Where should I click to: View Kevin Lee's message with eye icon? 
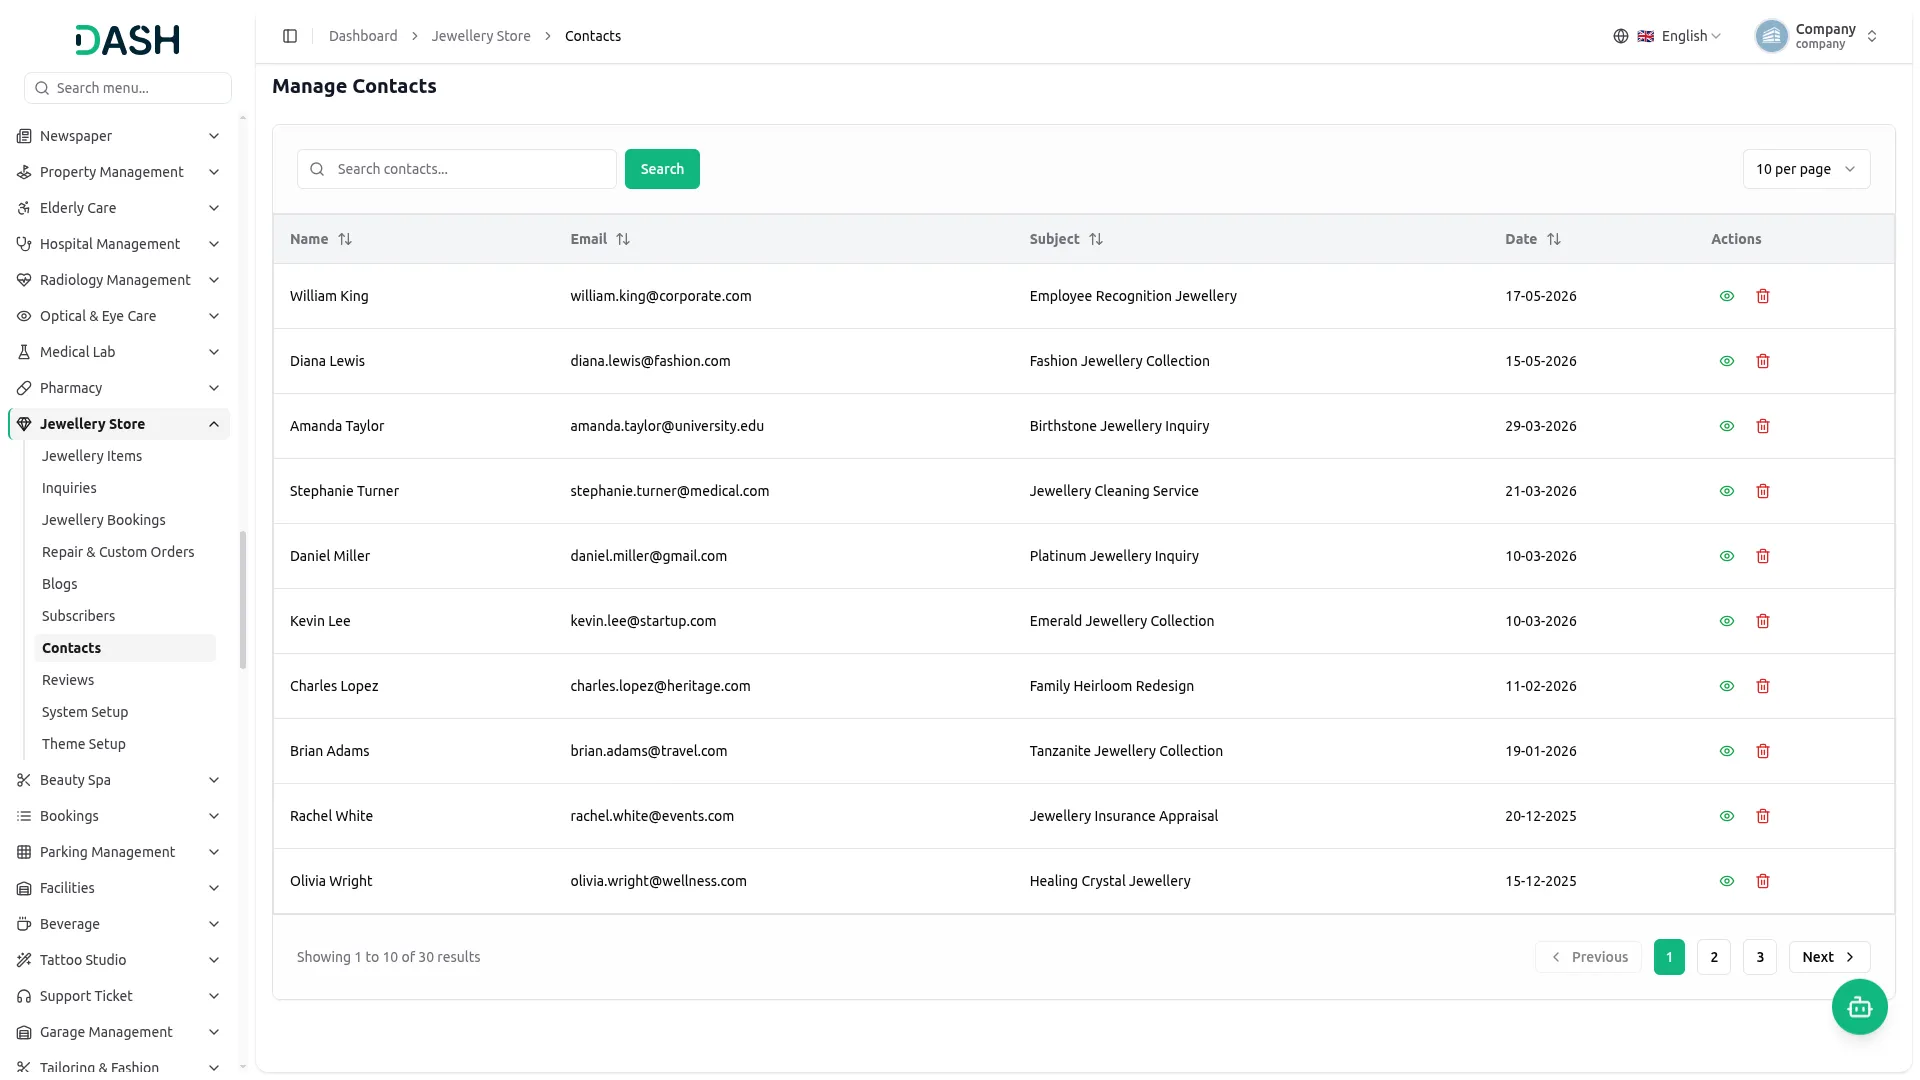[x=1727, y=621]
